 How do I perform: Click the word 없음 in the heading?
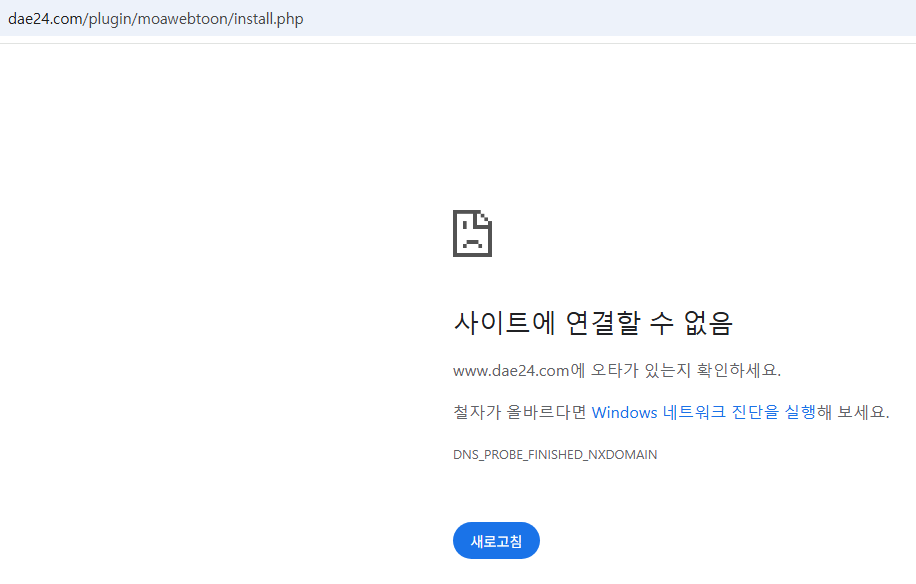708,323
